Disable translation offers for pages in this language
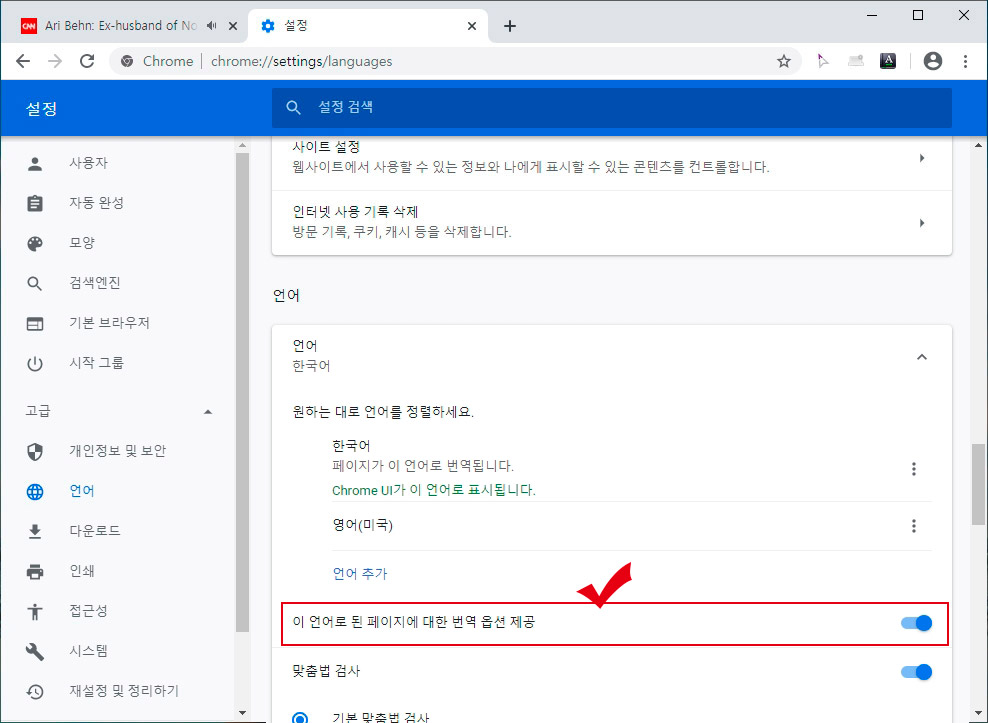The image size is (988, 723). point(915,622)
